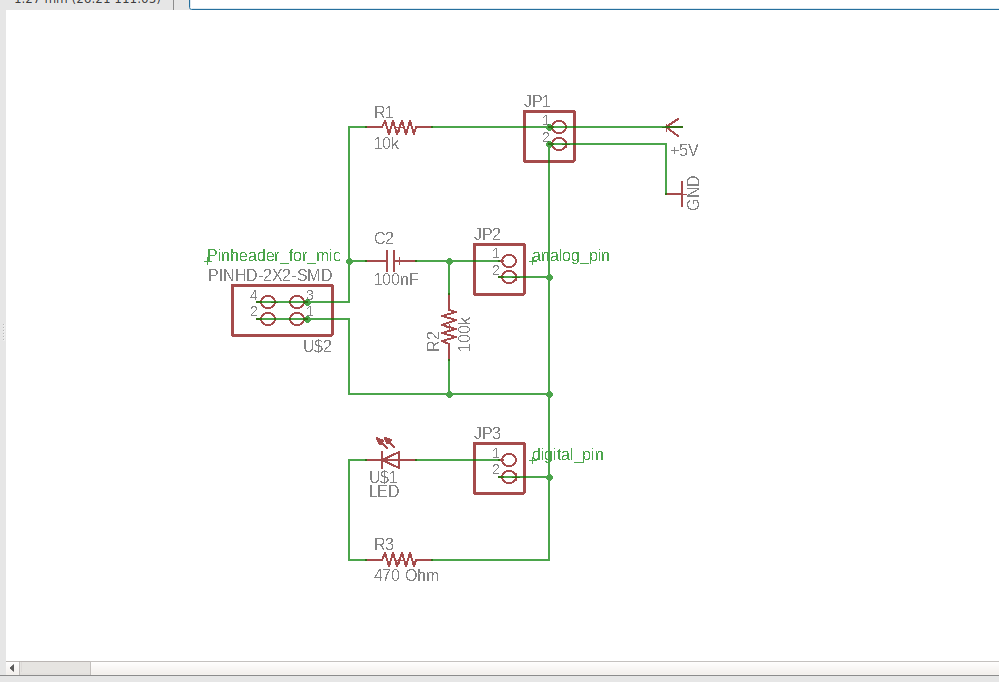
Task: Click the Pinheader_for_mic label
Action: coord(273,256)
